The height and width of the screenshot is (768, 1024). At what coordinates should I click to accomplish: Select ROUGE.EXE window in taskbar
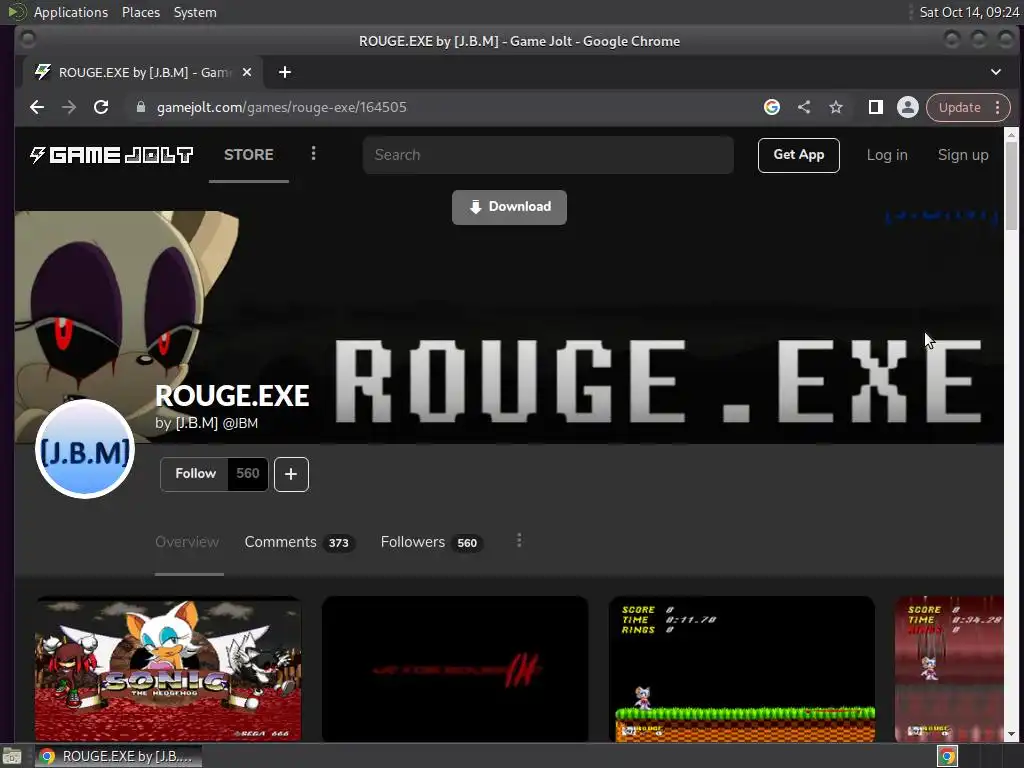click(x=118, y=756)
